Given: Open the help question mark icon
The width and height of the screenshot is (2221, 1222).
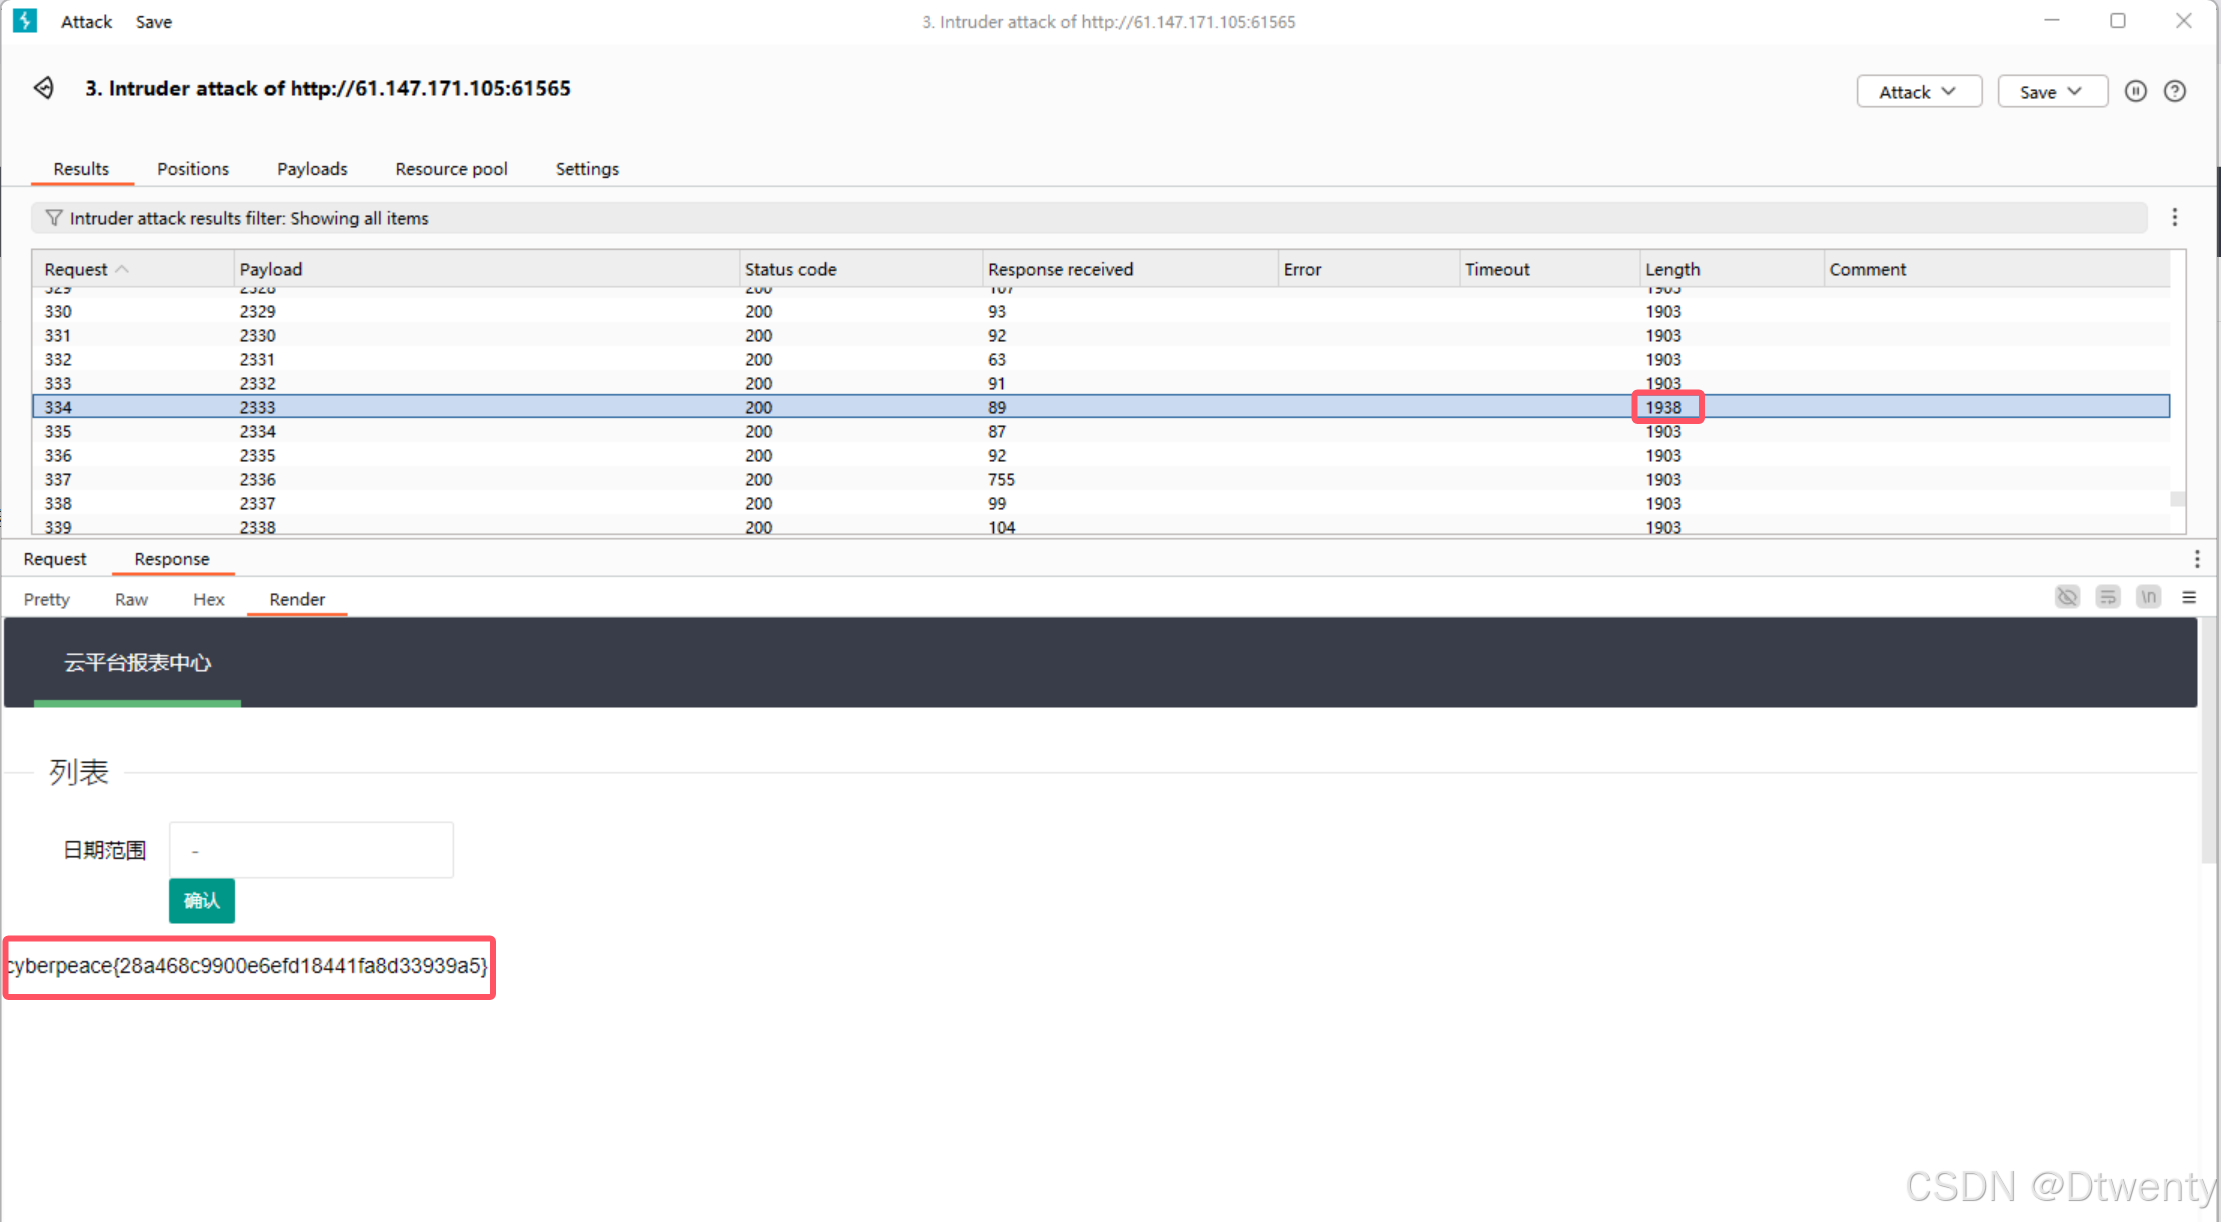Looking at the screenshot, I should 2174,91.
